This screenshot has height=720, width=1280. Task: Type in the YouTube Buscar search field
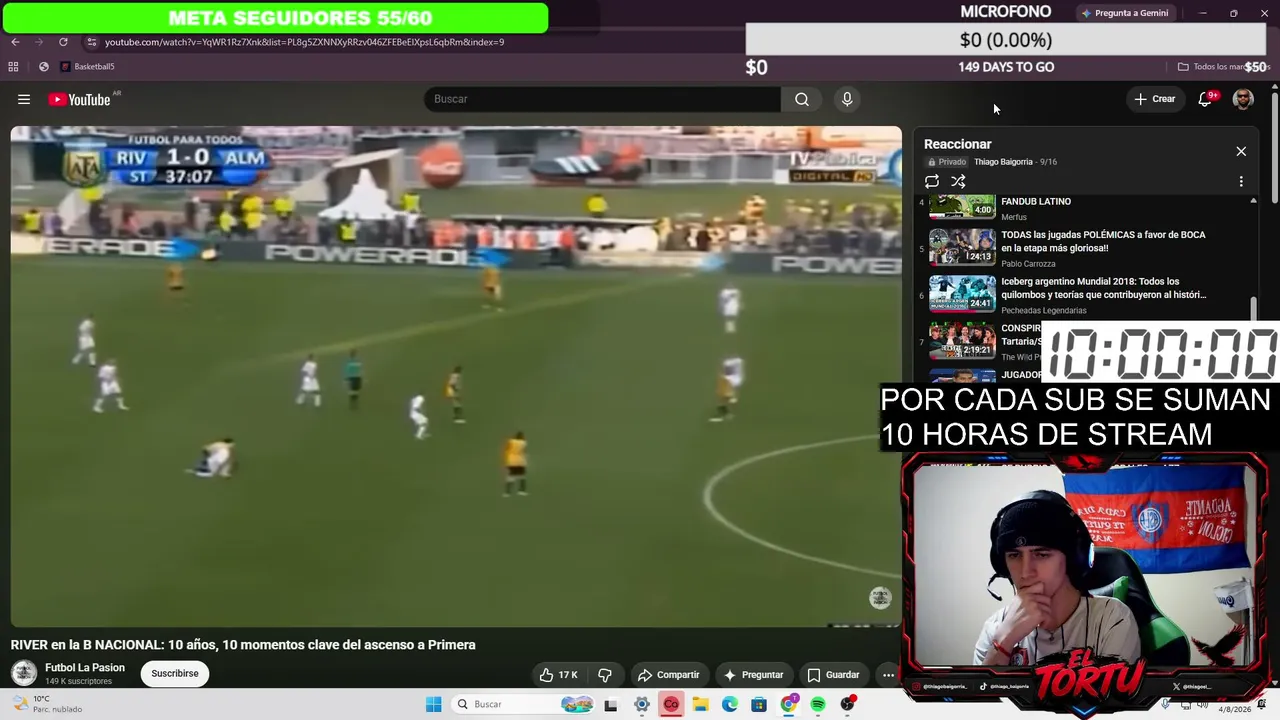click(603, 99)
